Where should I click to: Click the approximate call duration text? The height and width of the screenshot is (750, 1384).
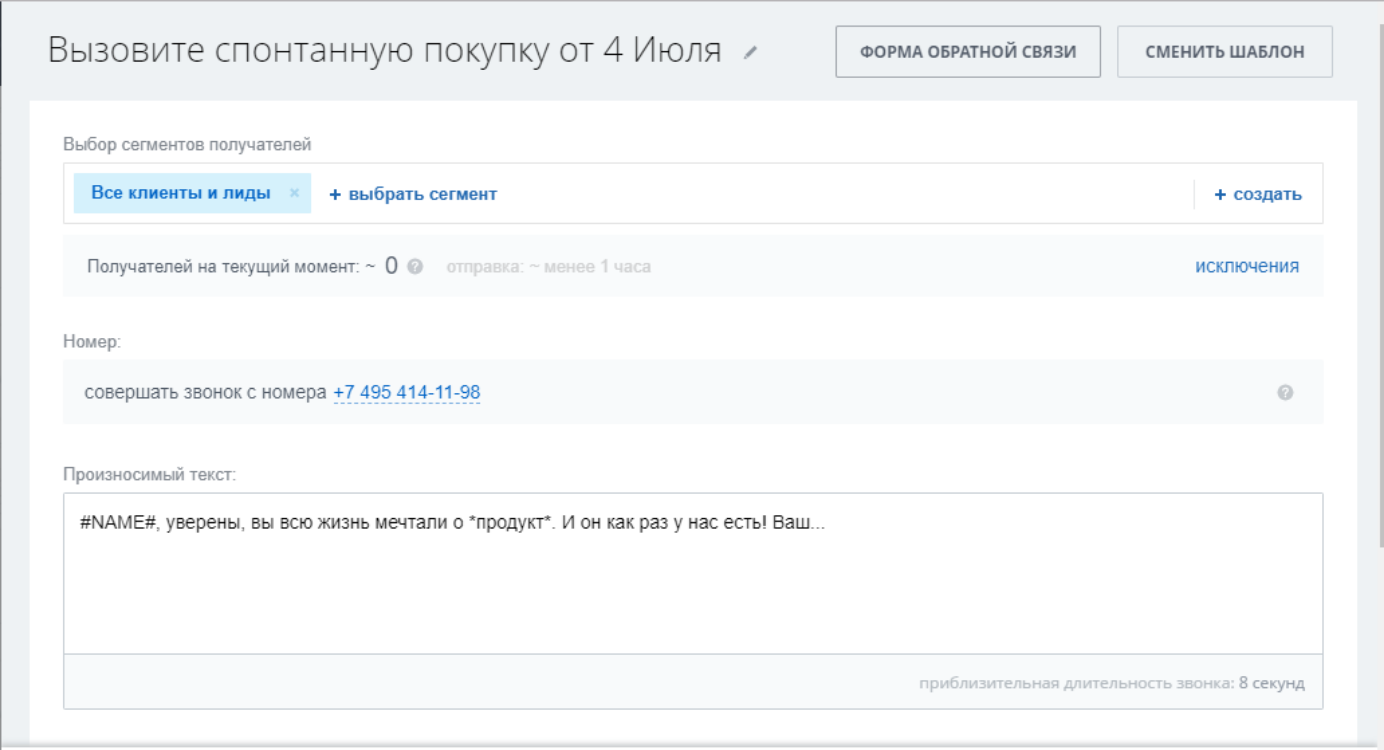[1111, 683]
